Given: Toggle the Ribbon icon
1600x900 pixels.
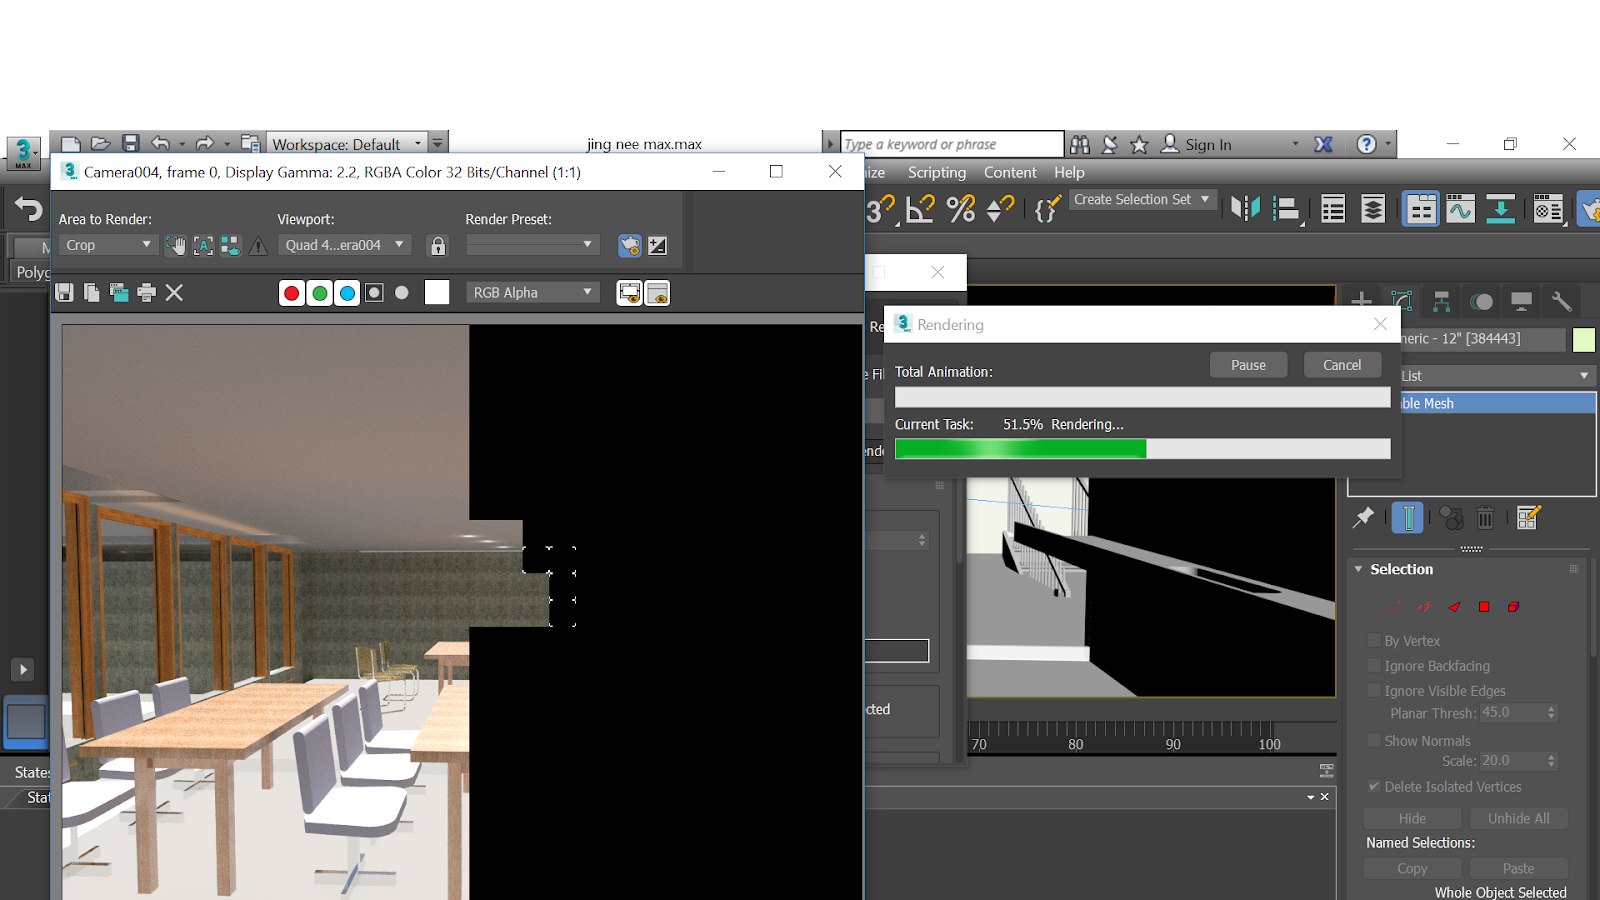Looking at the screenshot, I should click(x=1420, y=209).
